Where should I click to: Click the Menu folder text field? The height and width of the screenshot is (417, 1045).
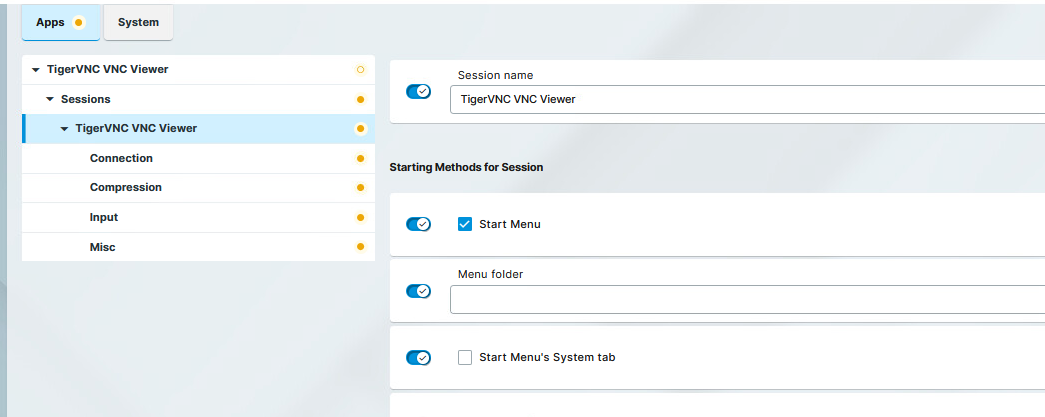coord(745,300)
